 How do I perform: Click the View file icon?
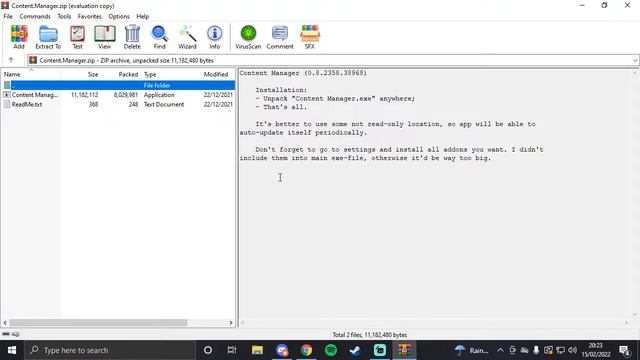tap(104, 37)
